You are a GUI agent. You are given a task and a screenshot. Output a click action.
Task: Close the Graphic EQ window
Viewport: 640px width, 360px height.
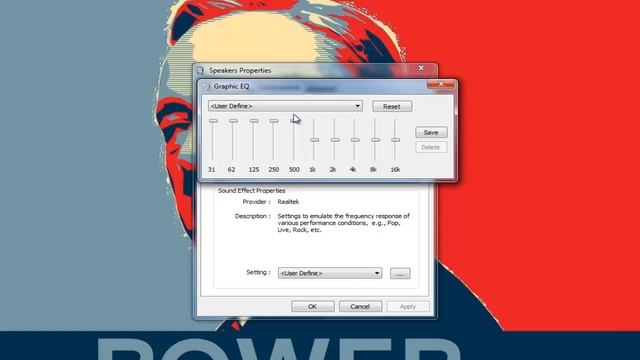pyautogui.click(x=440, y=84)
